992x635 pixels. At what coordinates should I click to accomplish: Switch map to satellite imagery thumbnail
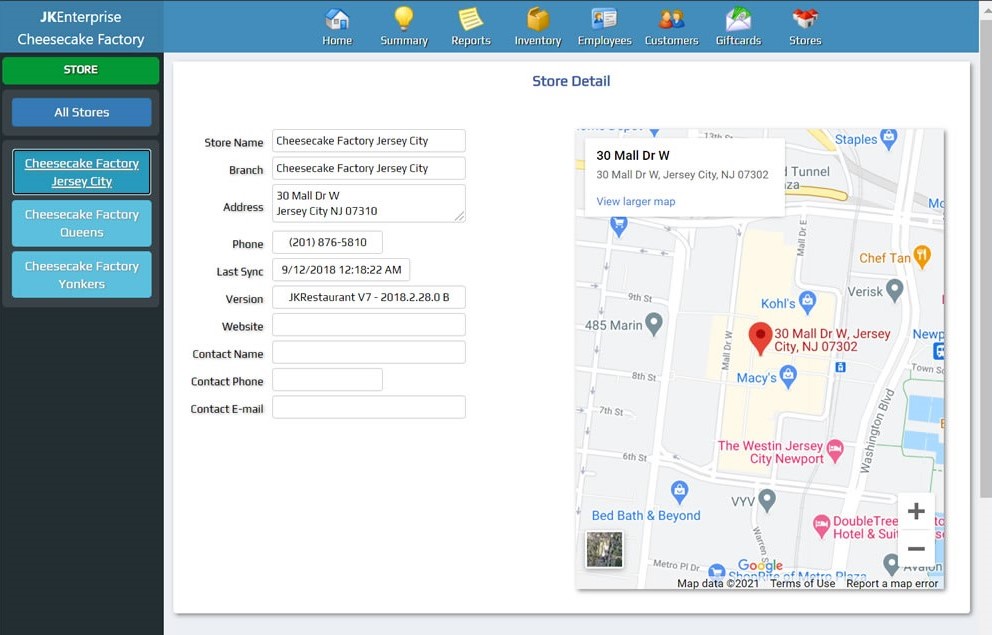pyautogui.click(x=604, y=549)
